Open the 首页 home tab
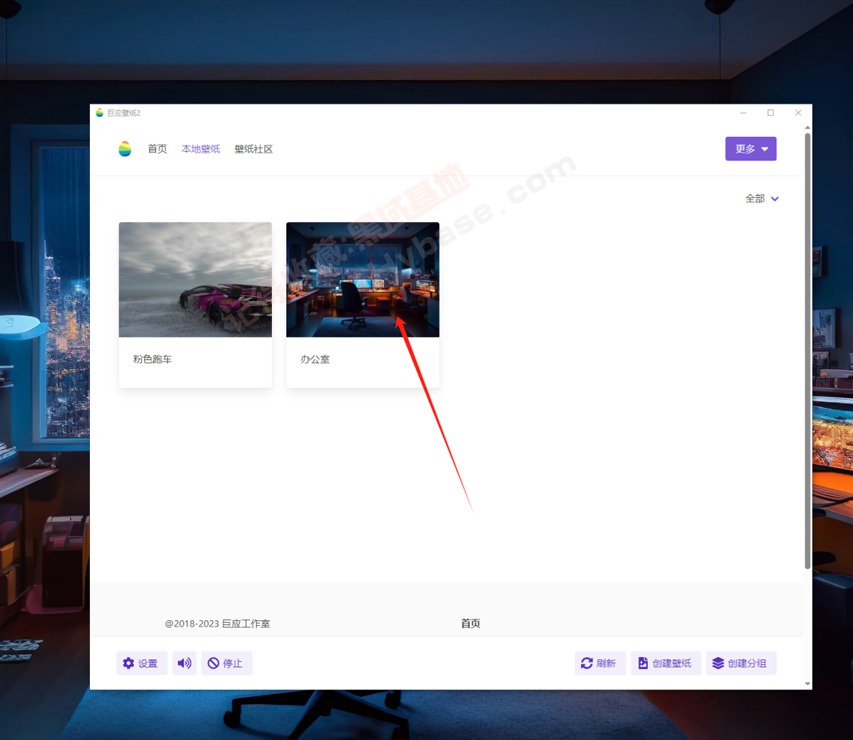 click(157, 149)
